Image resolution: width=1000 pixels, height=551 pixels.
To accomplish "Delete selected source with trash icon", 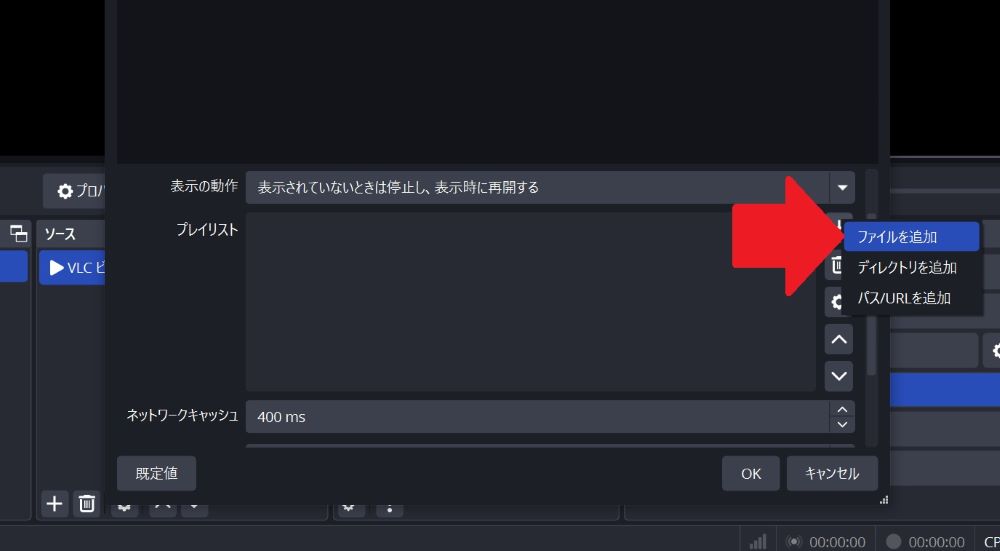I will 87,504.
